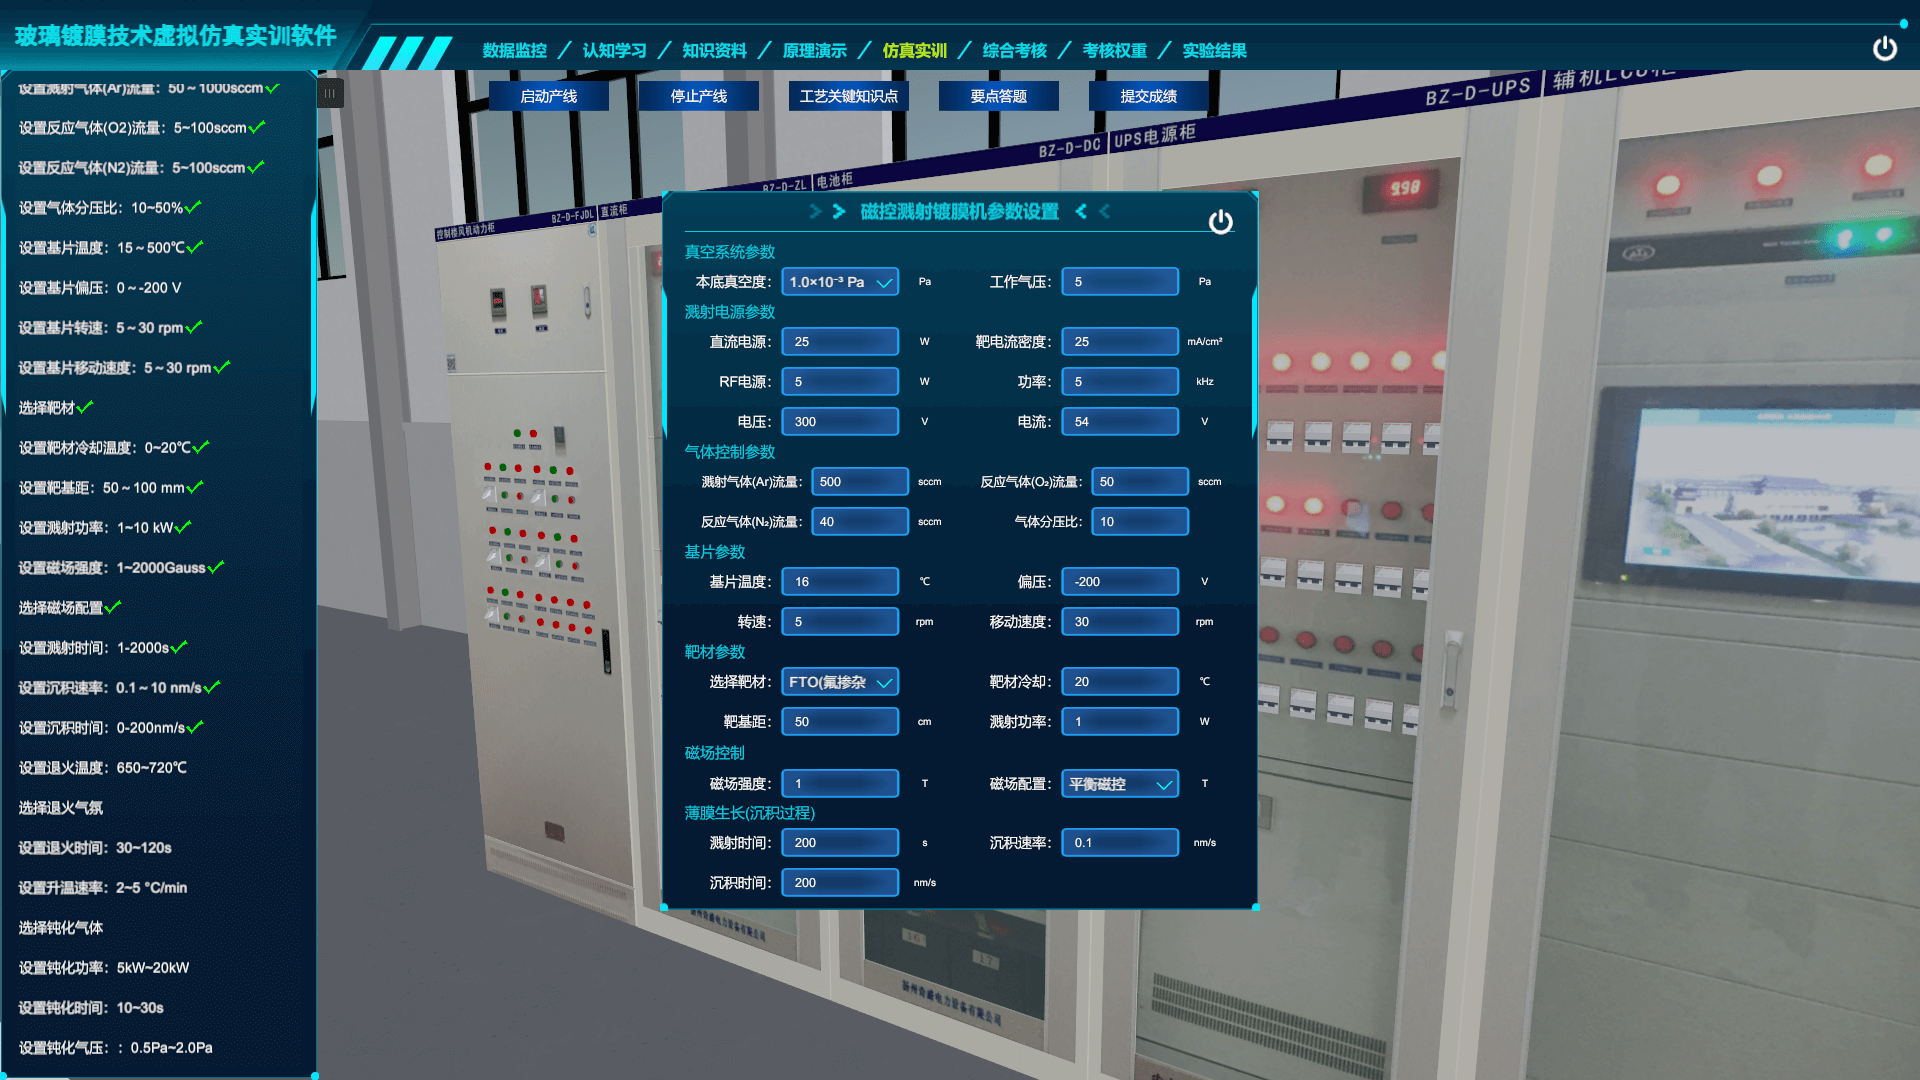Open 磁场配置 平衡磁控 dropdown
The image size is (1920, 1080).
pyautogui.click(x=1119, y=784)
